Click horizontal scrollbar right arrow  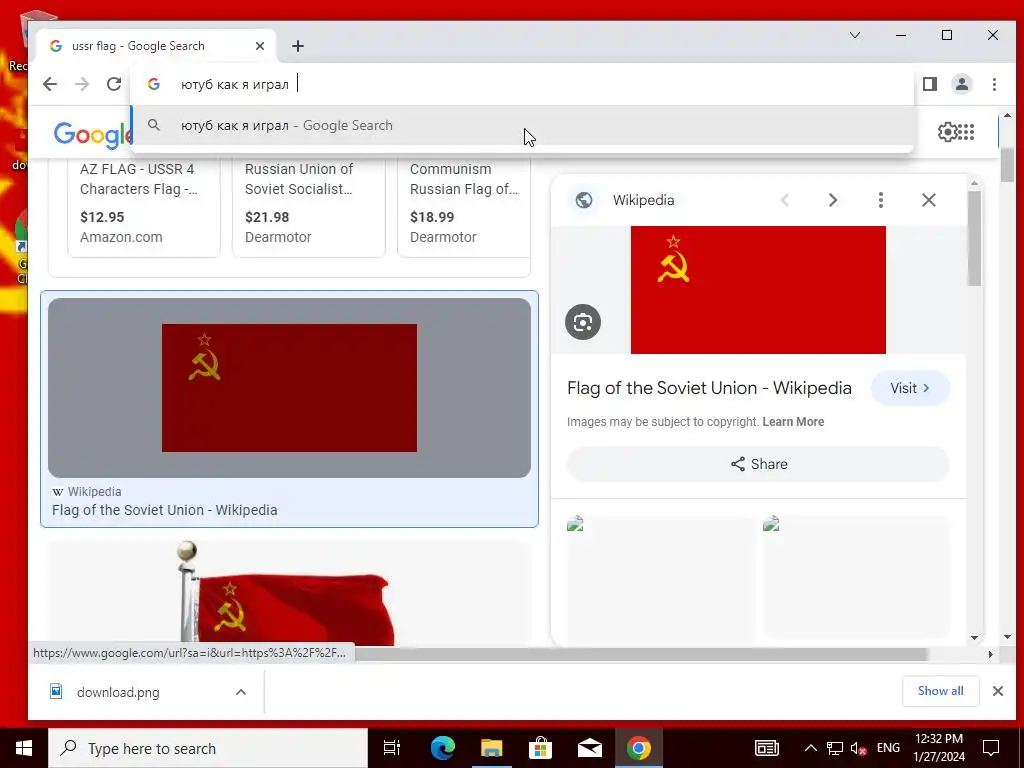(x=991, y=654)
